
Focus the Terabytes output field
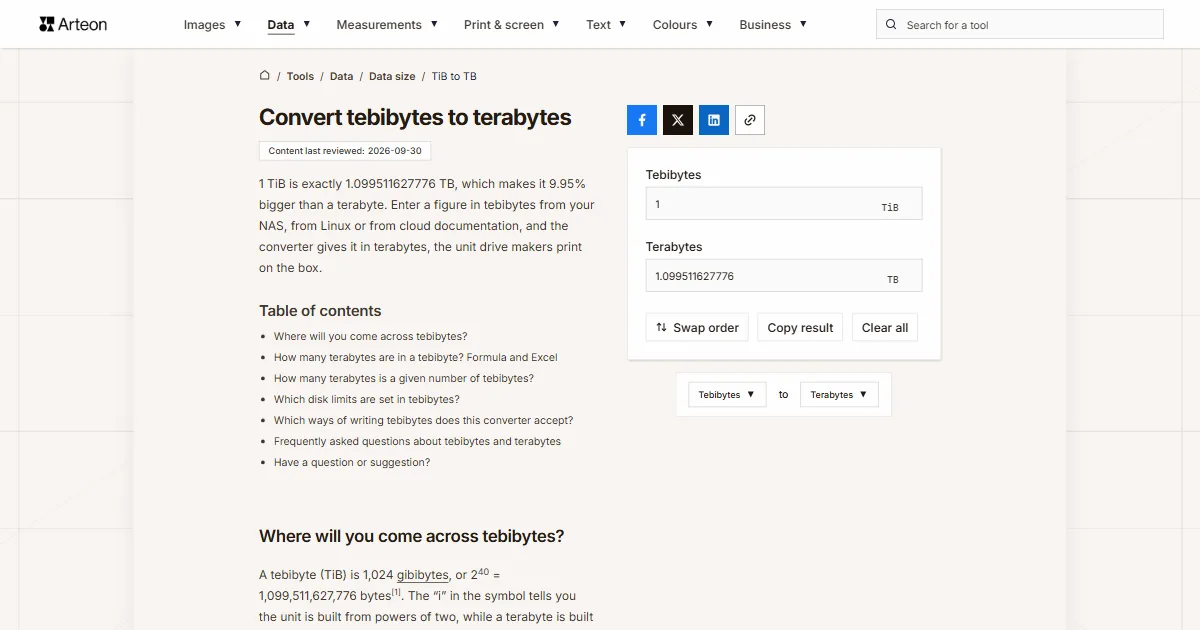(784, 276)
